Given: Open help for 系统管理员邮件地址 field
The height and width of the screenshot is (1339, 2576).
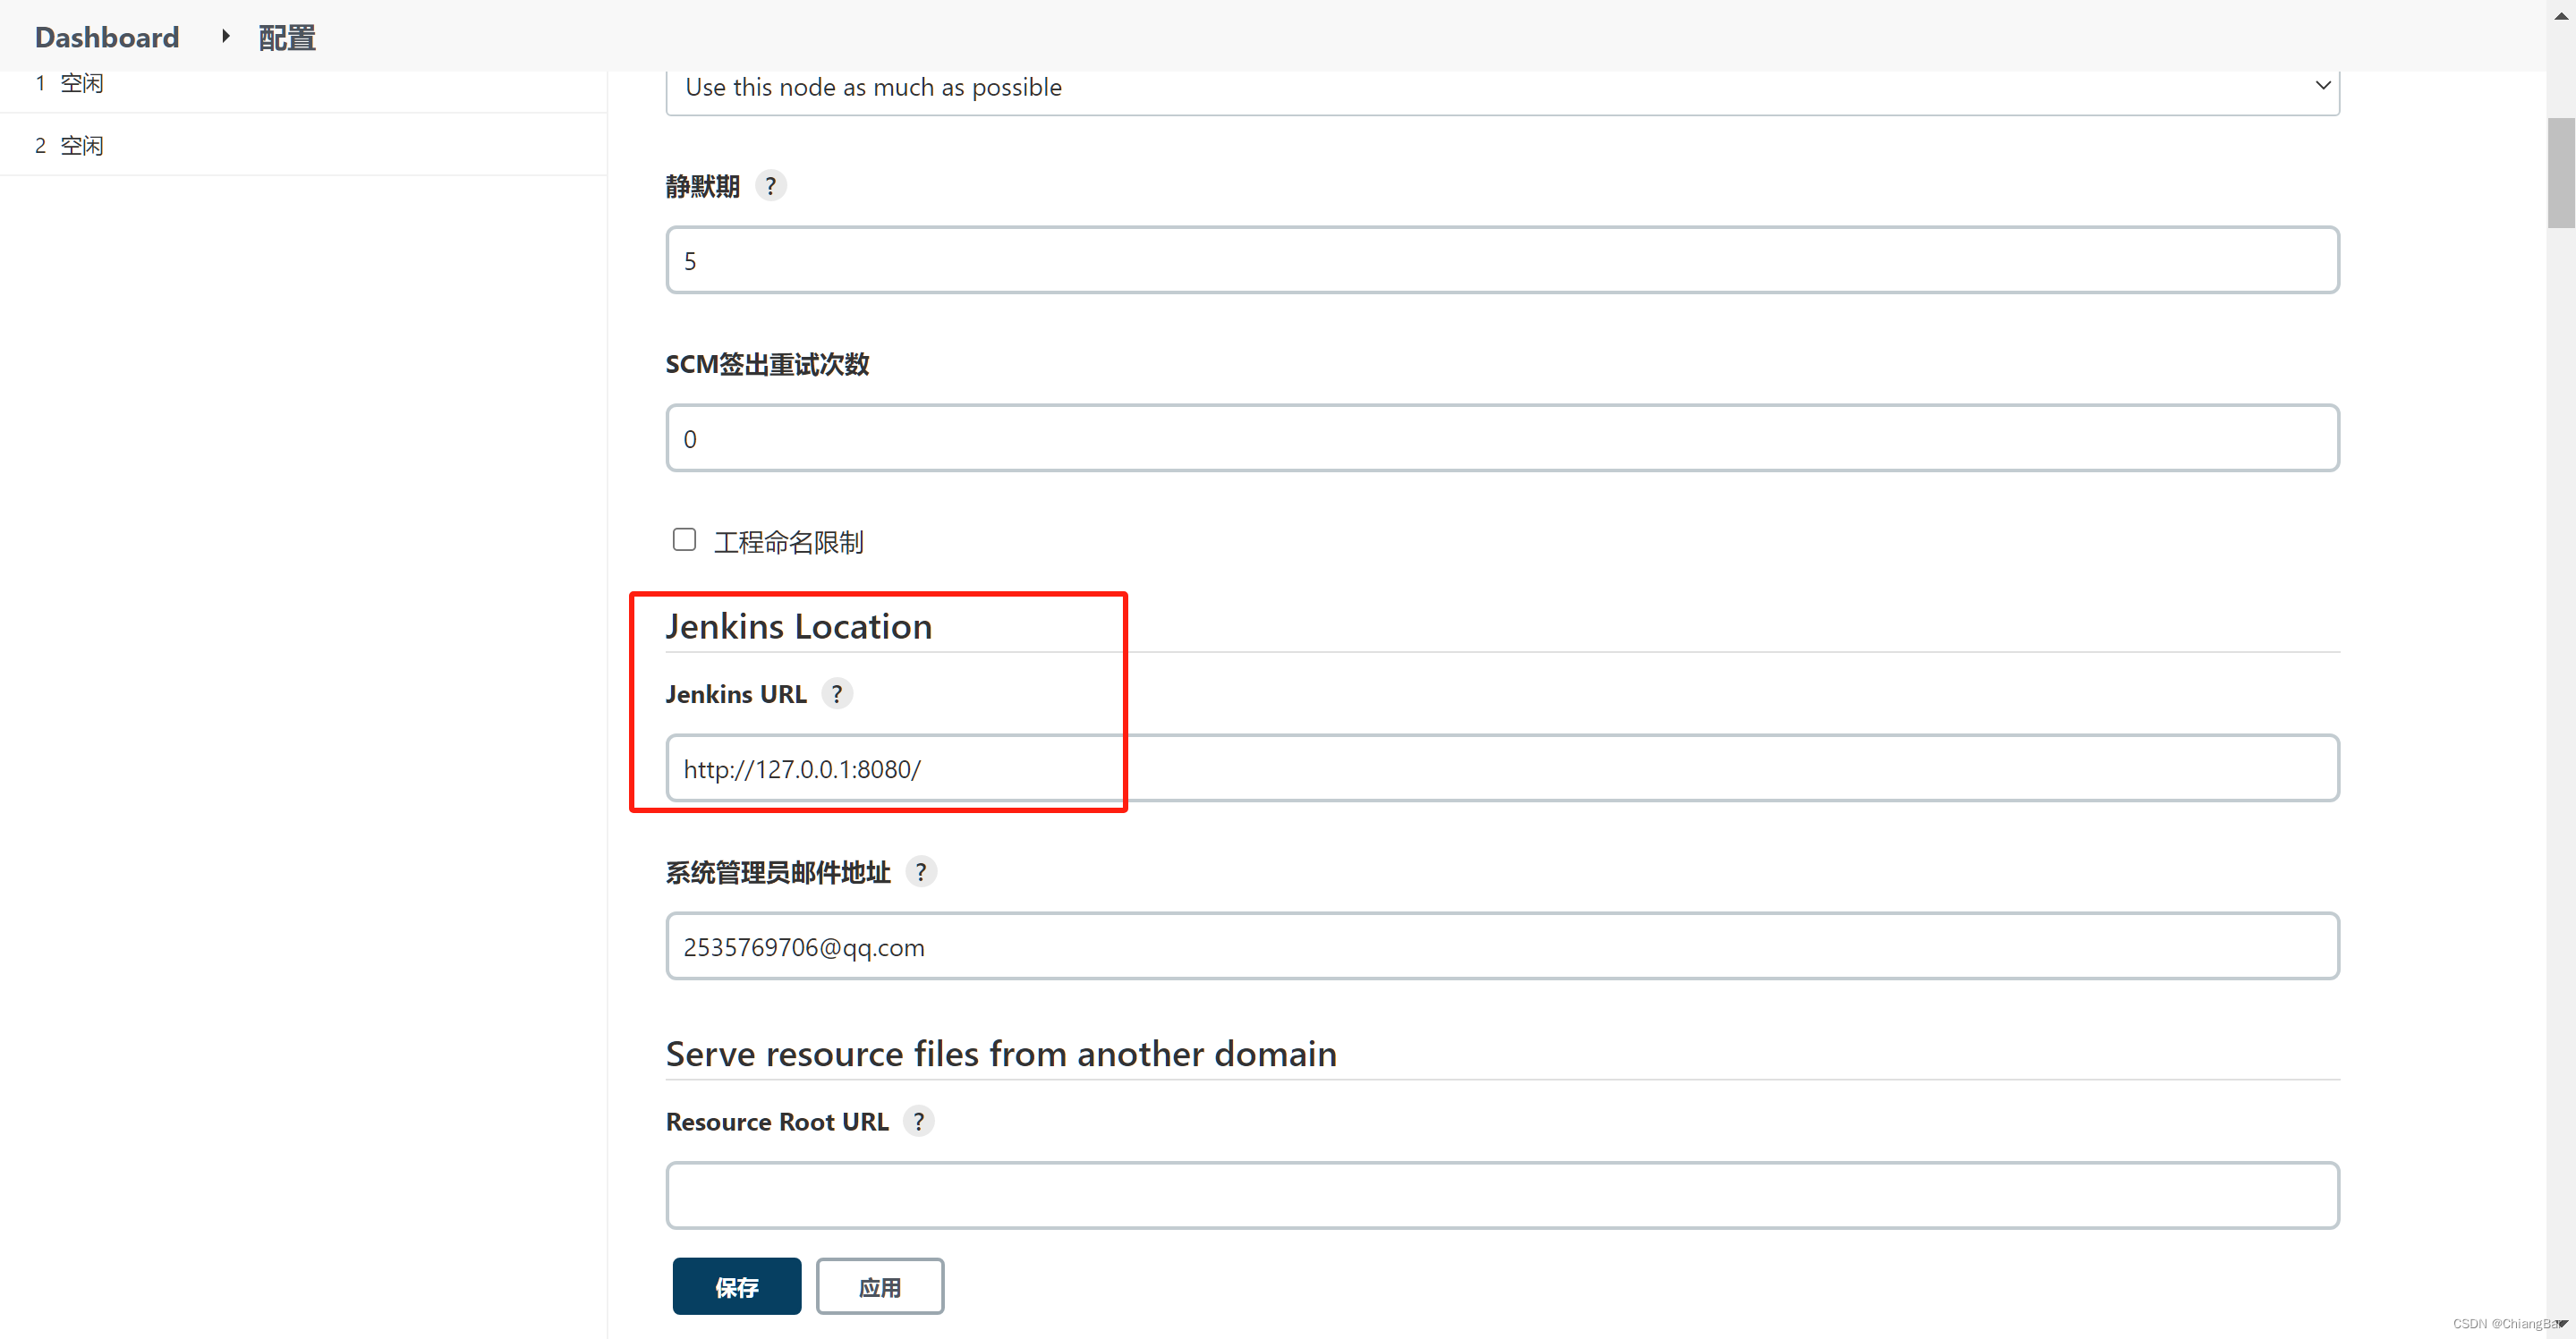Looking at the screenshot, I should coord(921,872).
